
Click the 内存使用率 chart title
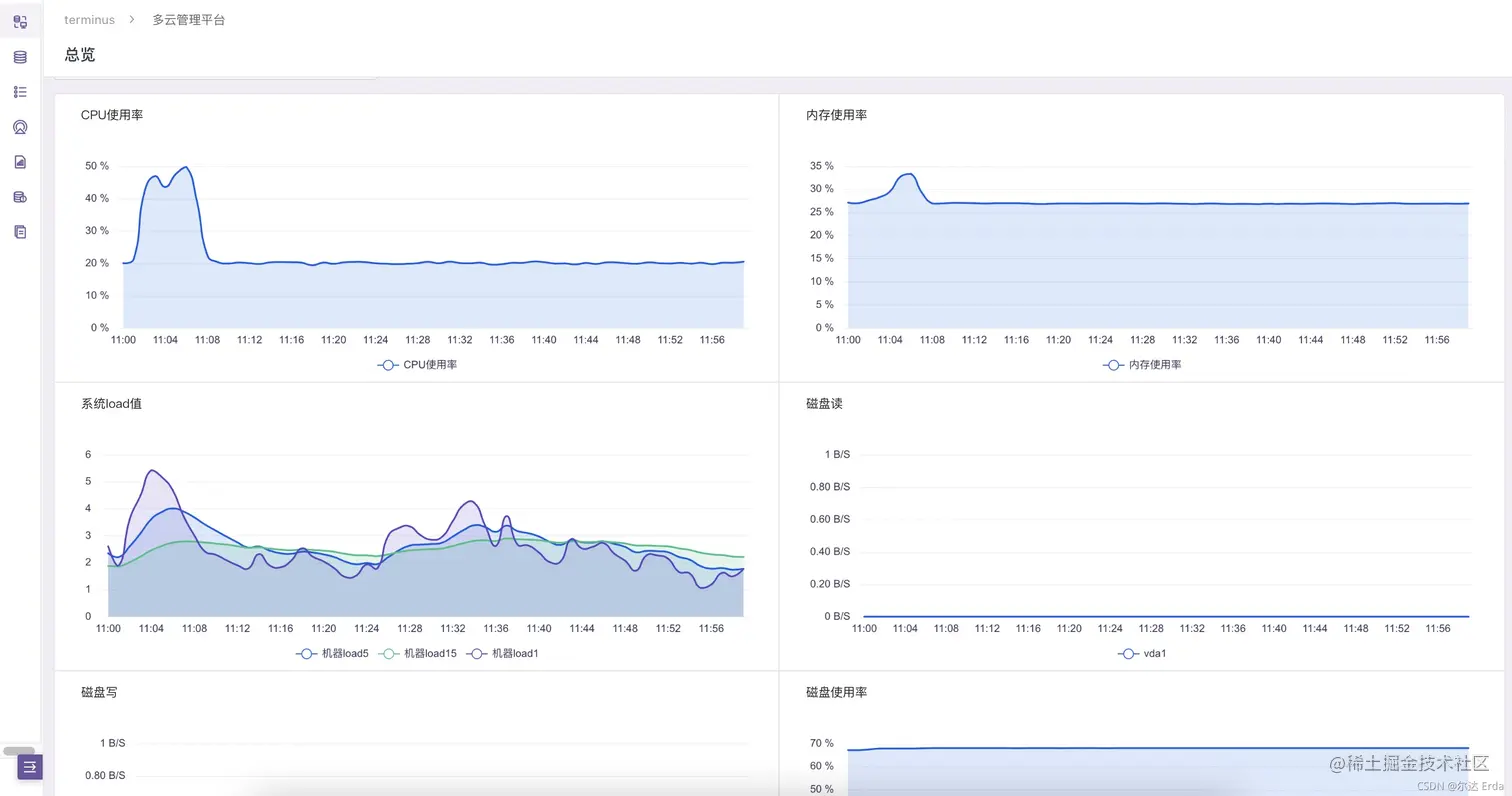coord(837,115)
